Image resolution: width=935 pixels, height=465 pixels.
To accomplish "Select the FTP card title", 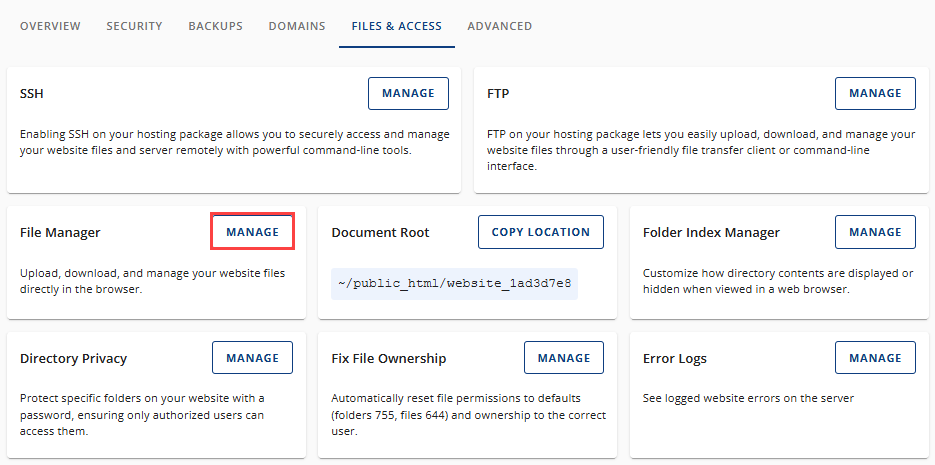I will click(x=497, y=94).
